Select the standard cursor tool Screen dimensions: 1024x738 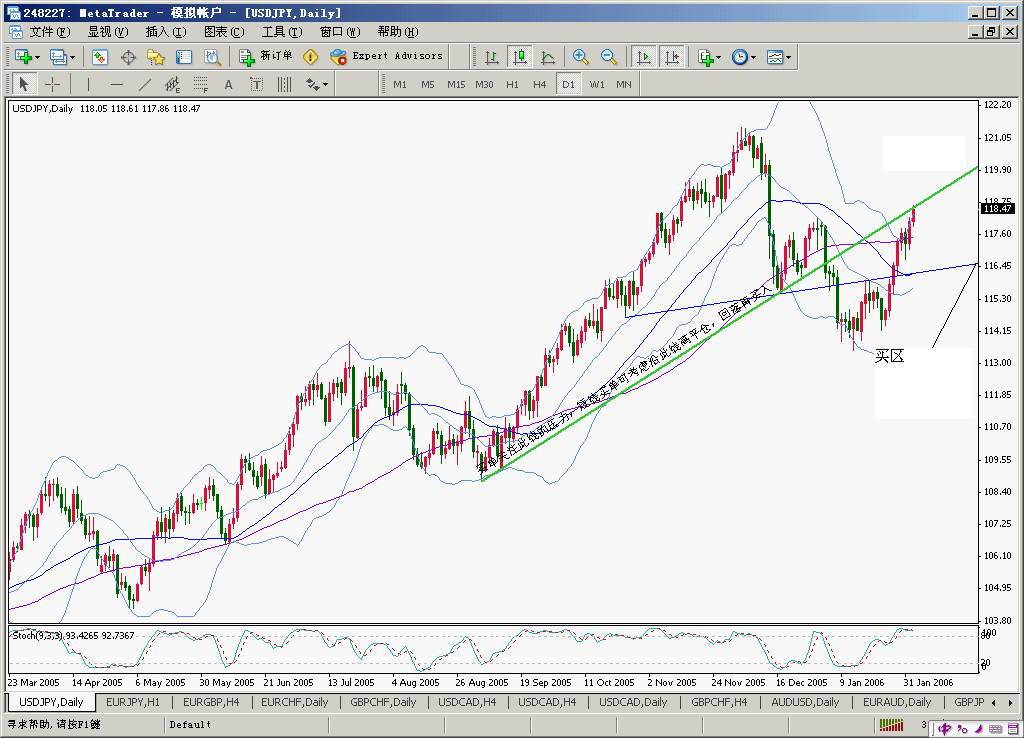(x=24, y=84)
